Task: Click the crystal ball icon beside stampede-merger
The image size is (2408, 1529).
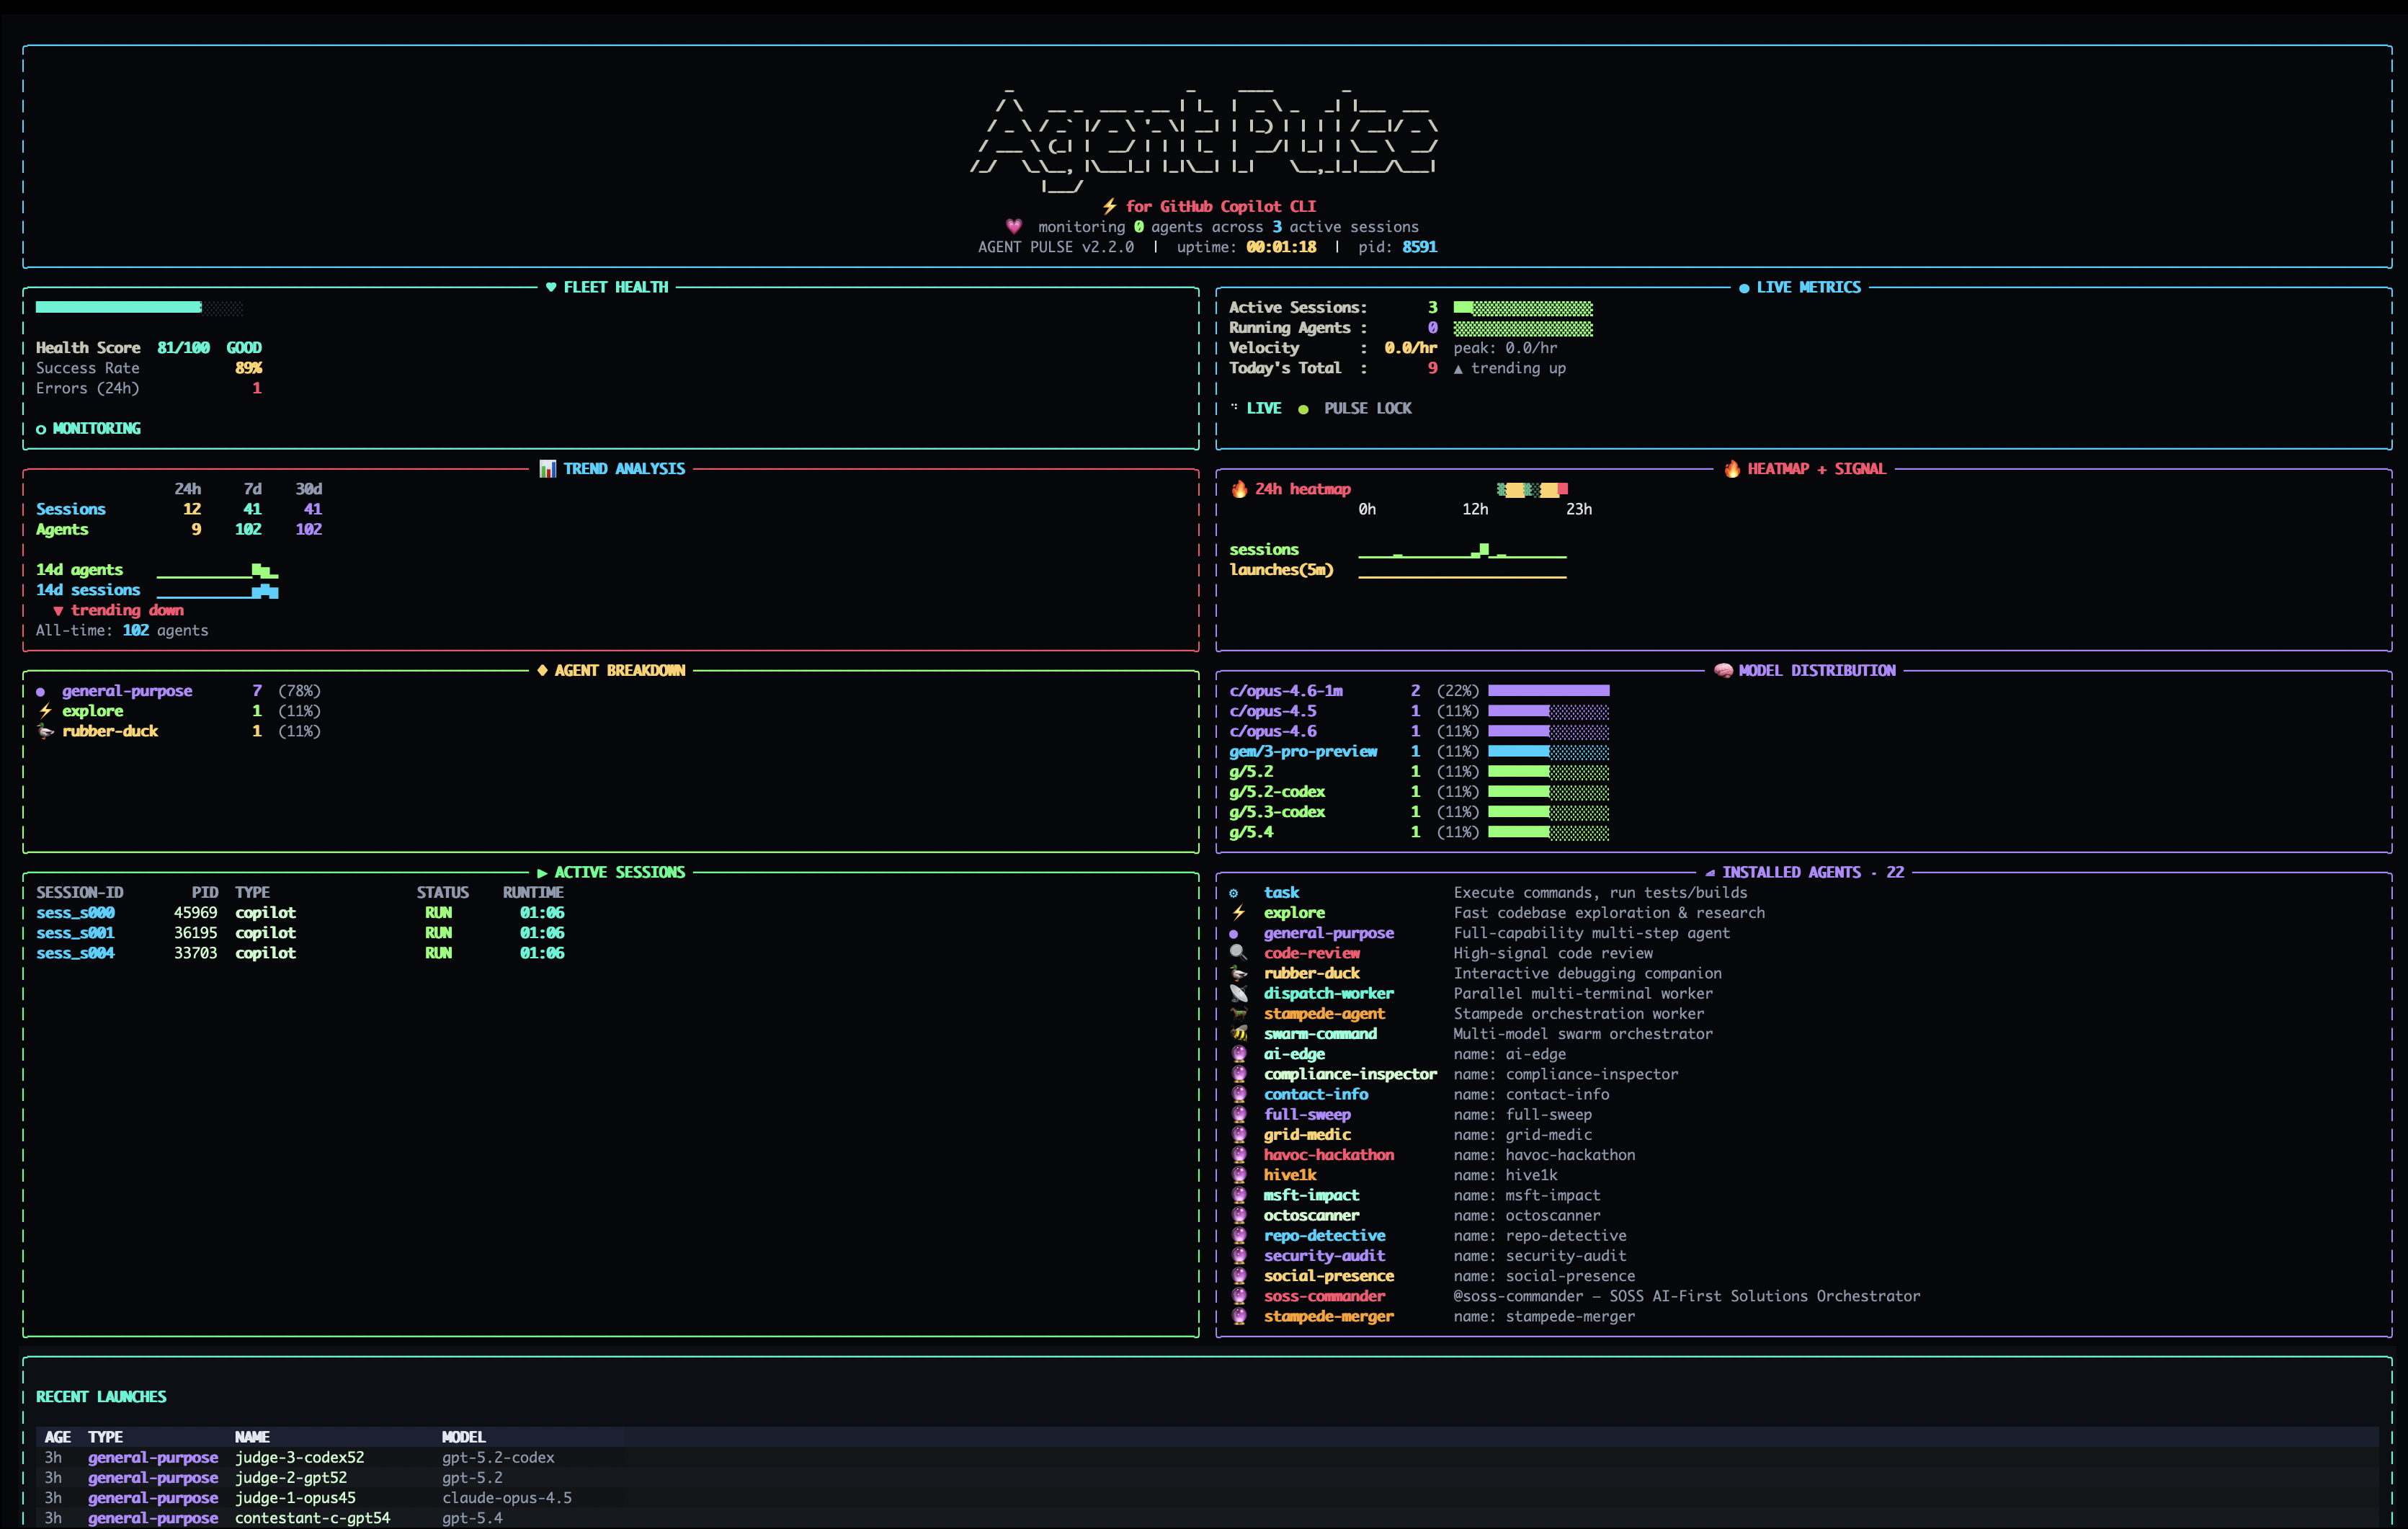Action: pos(1238,1316)
